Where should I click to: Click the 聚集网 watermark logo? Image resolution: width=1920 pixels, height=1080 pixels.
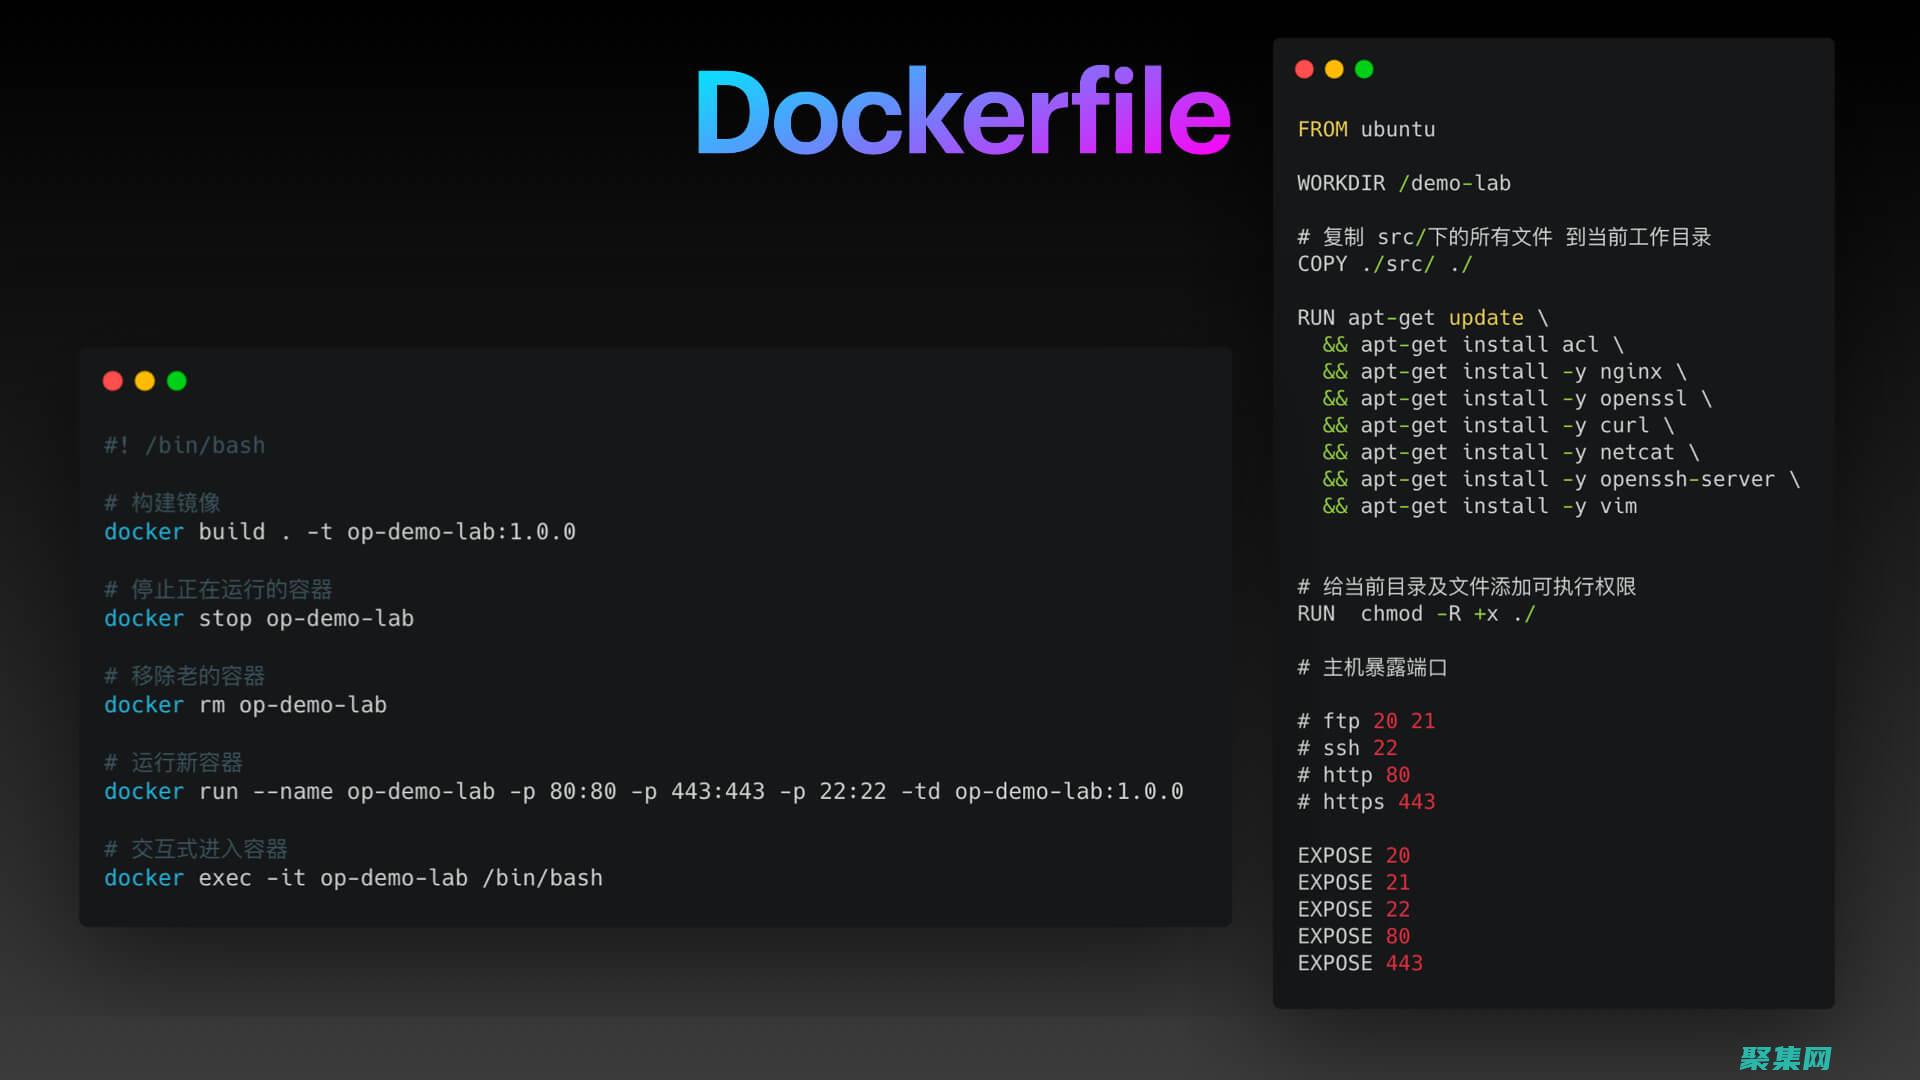[1785, 1057]
